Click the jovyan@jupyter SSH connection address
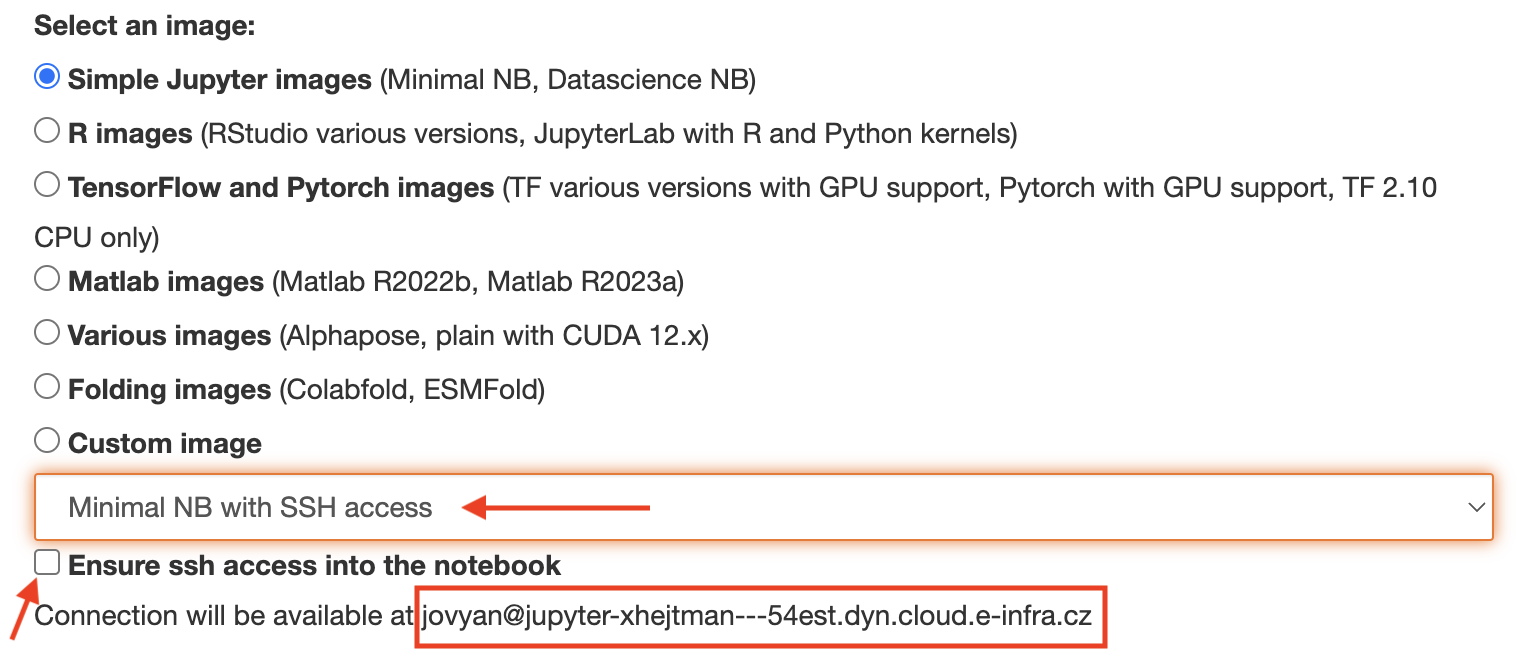1524x670 pixels. pyautogui.click(x=756, y=616)
